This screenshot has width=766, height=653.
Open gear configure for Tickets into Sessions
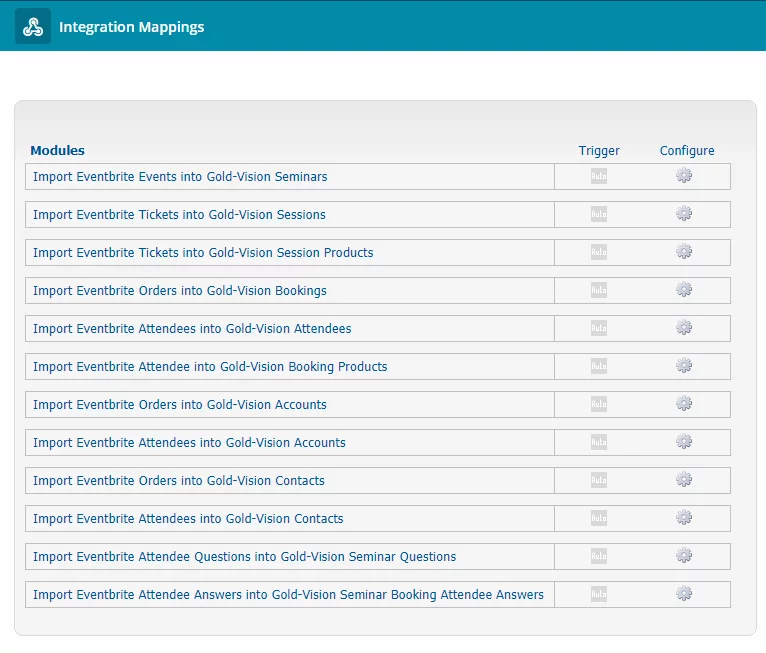coord(684,213)
